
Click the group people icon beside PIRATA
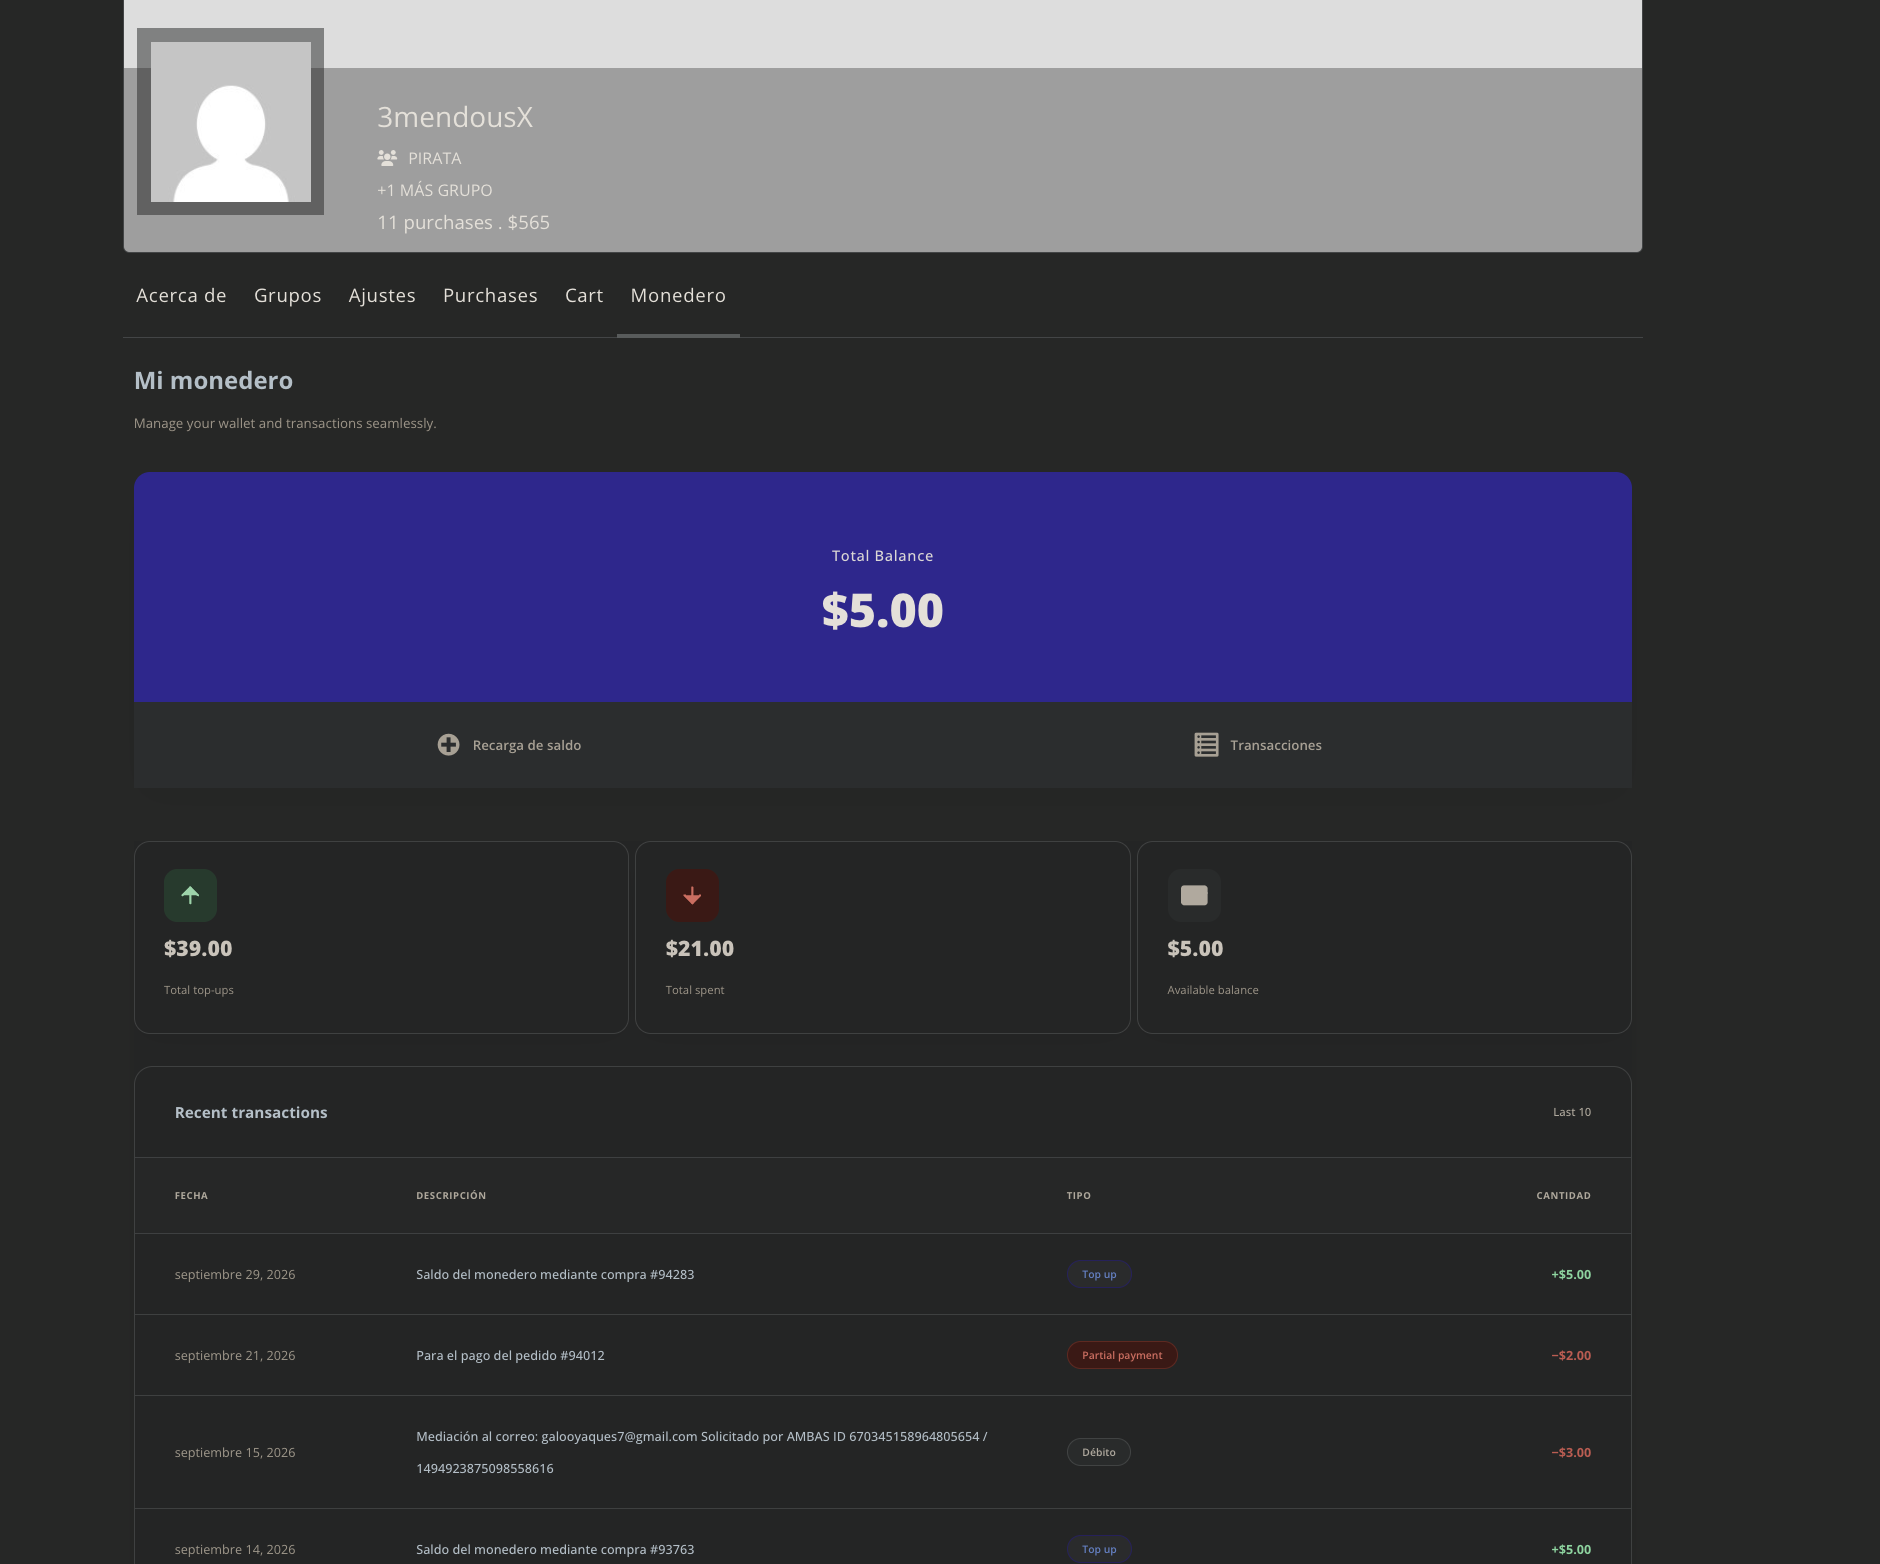click(387, 158)
